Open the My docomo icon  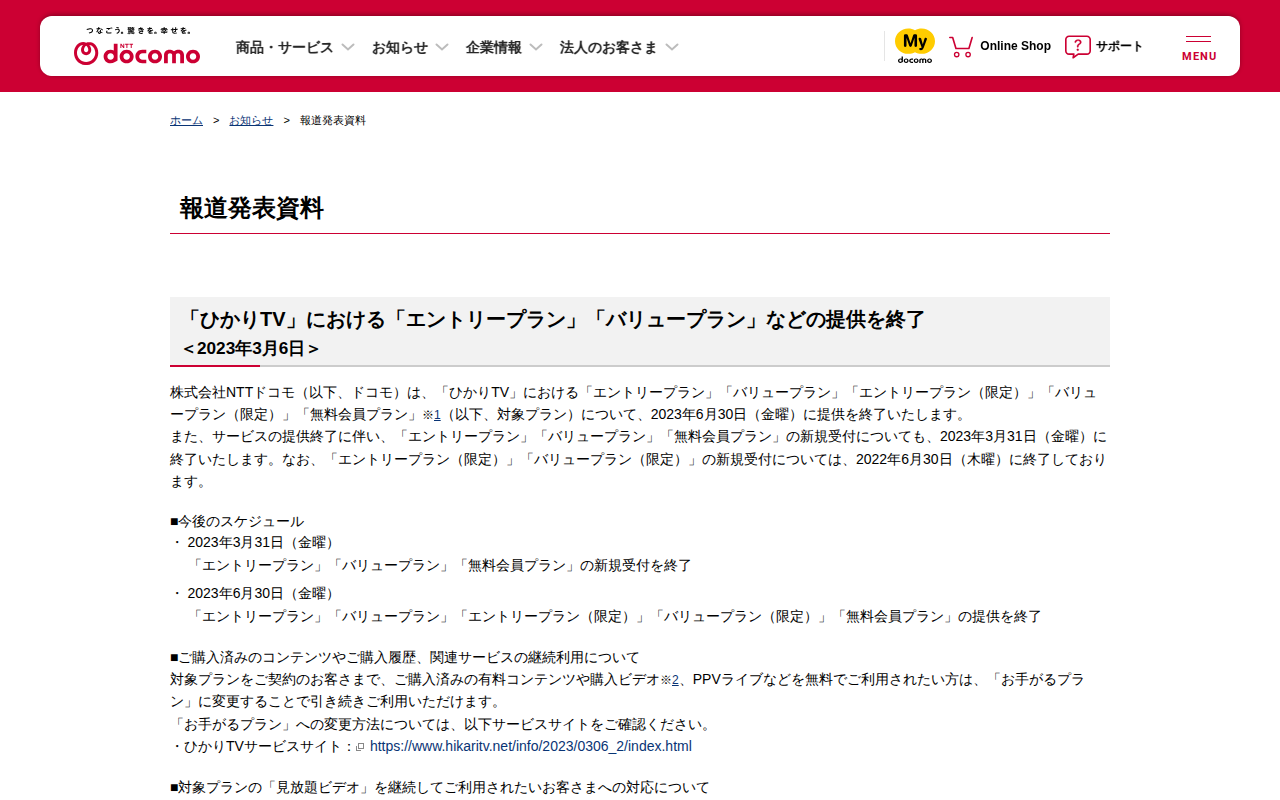click(x=915, y=46)
